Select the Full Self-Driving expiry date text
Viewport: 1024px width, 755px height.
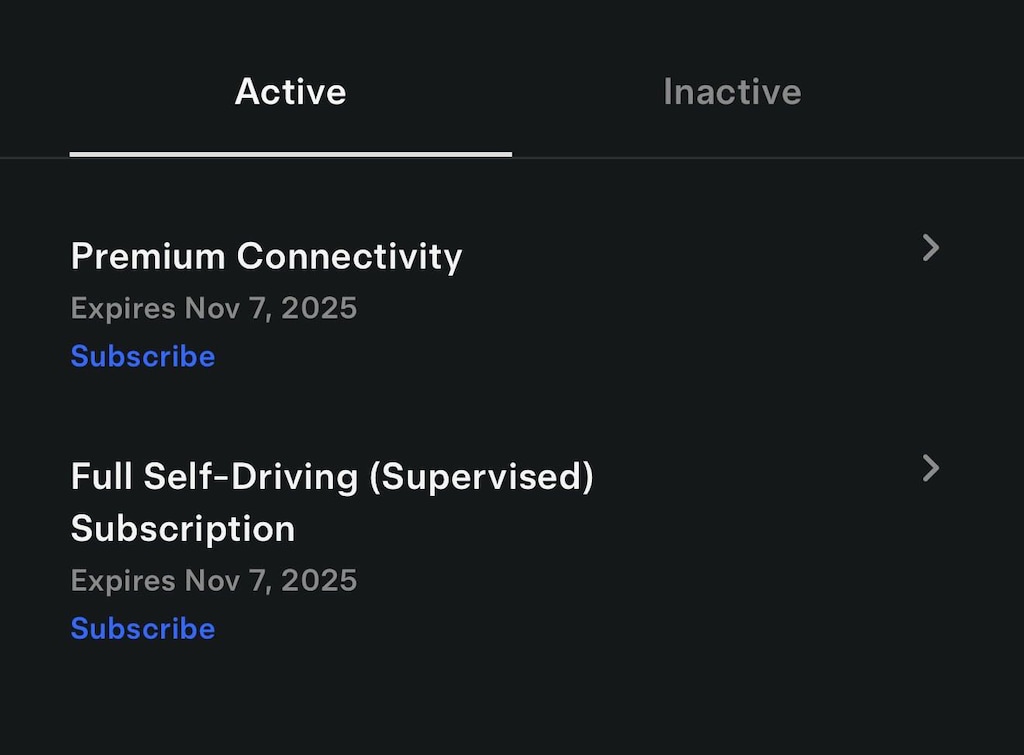click(x=214, y=581)
